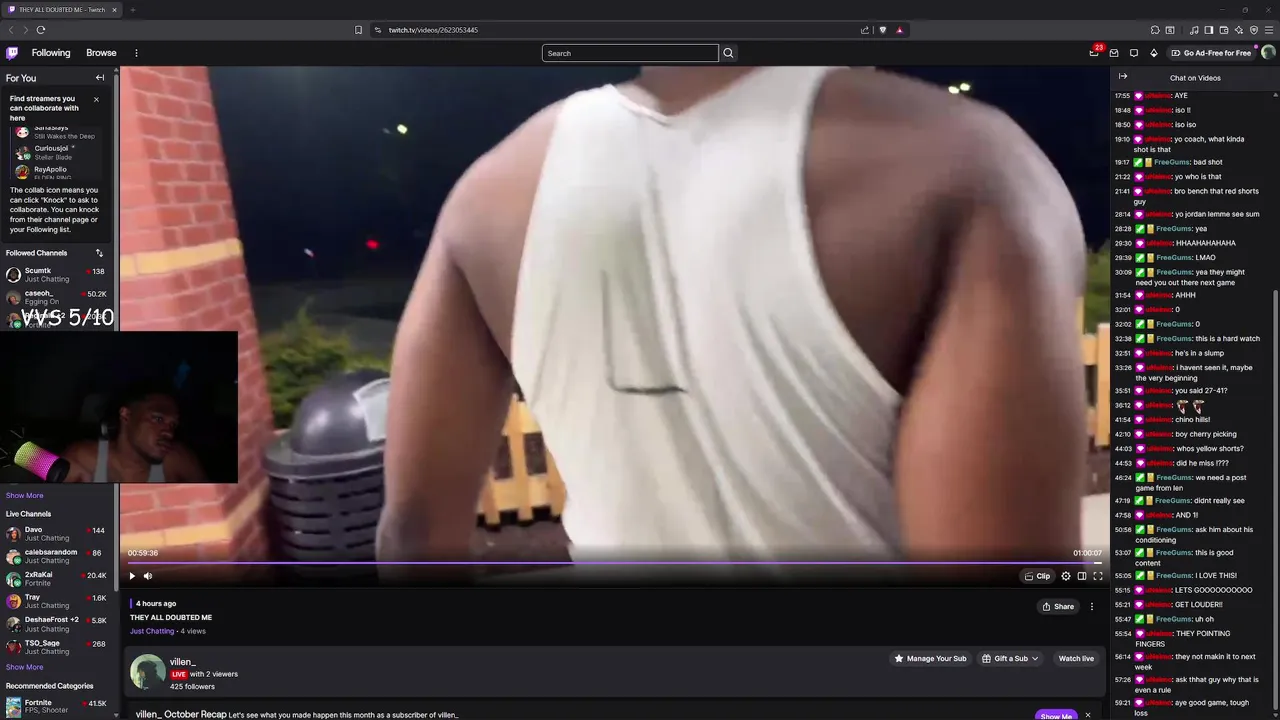The height and width of the screenshot is (720, 1280).
Task: Open Scumtk's channel in Followed Channels
Action: 57,275
